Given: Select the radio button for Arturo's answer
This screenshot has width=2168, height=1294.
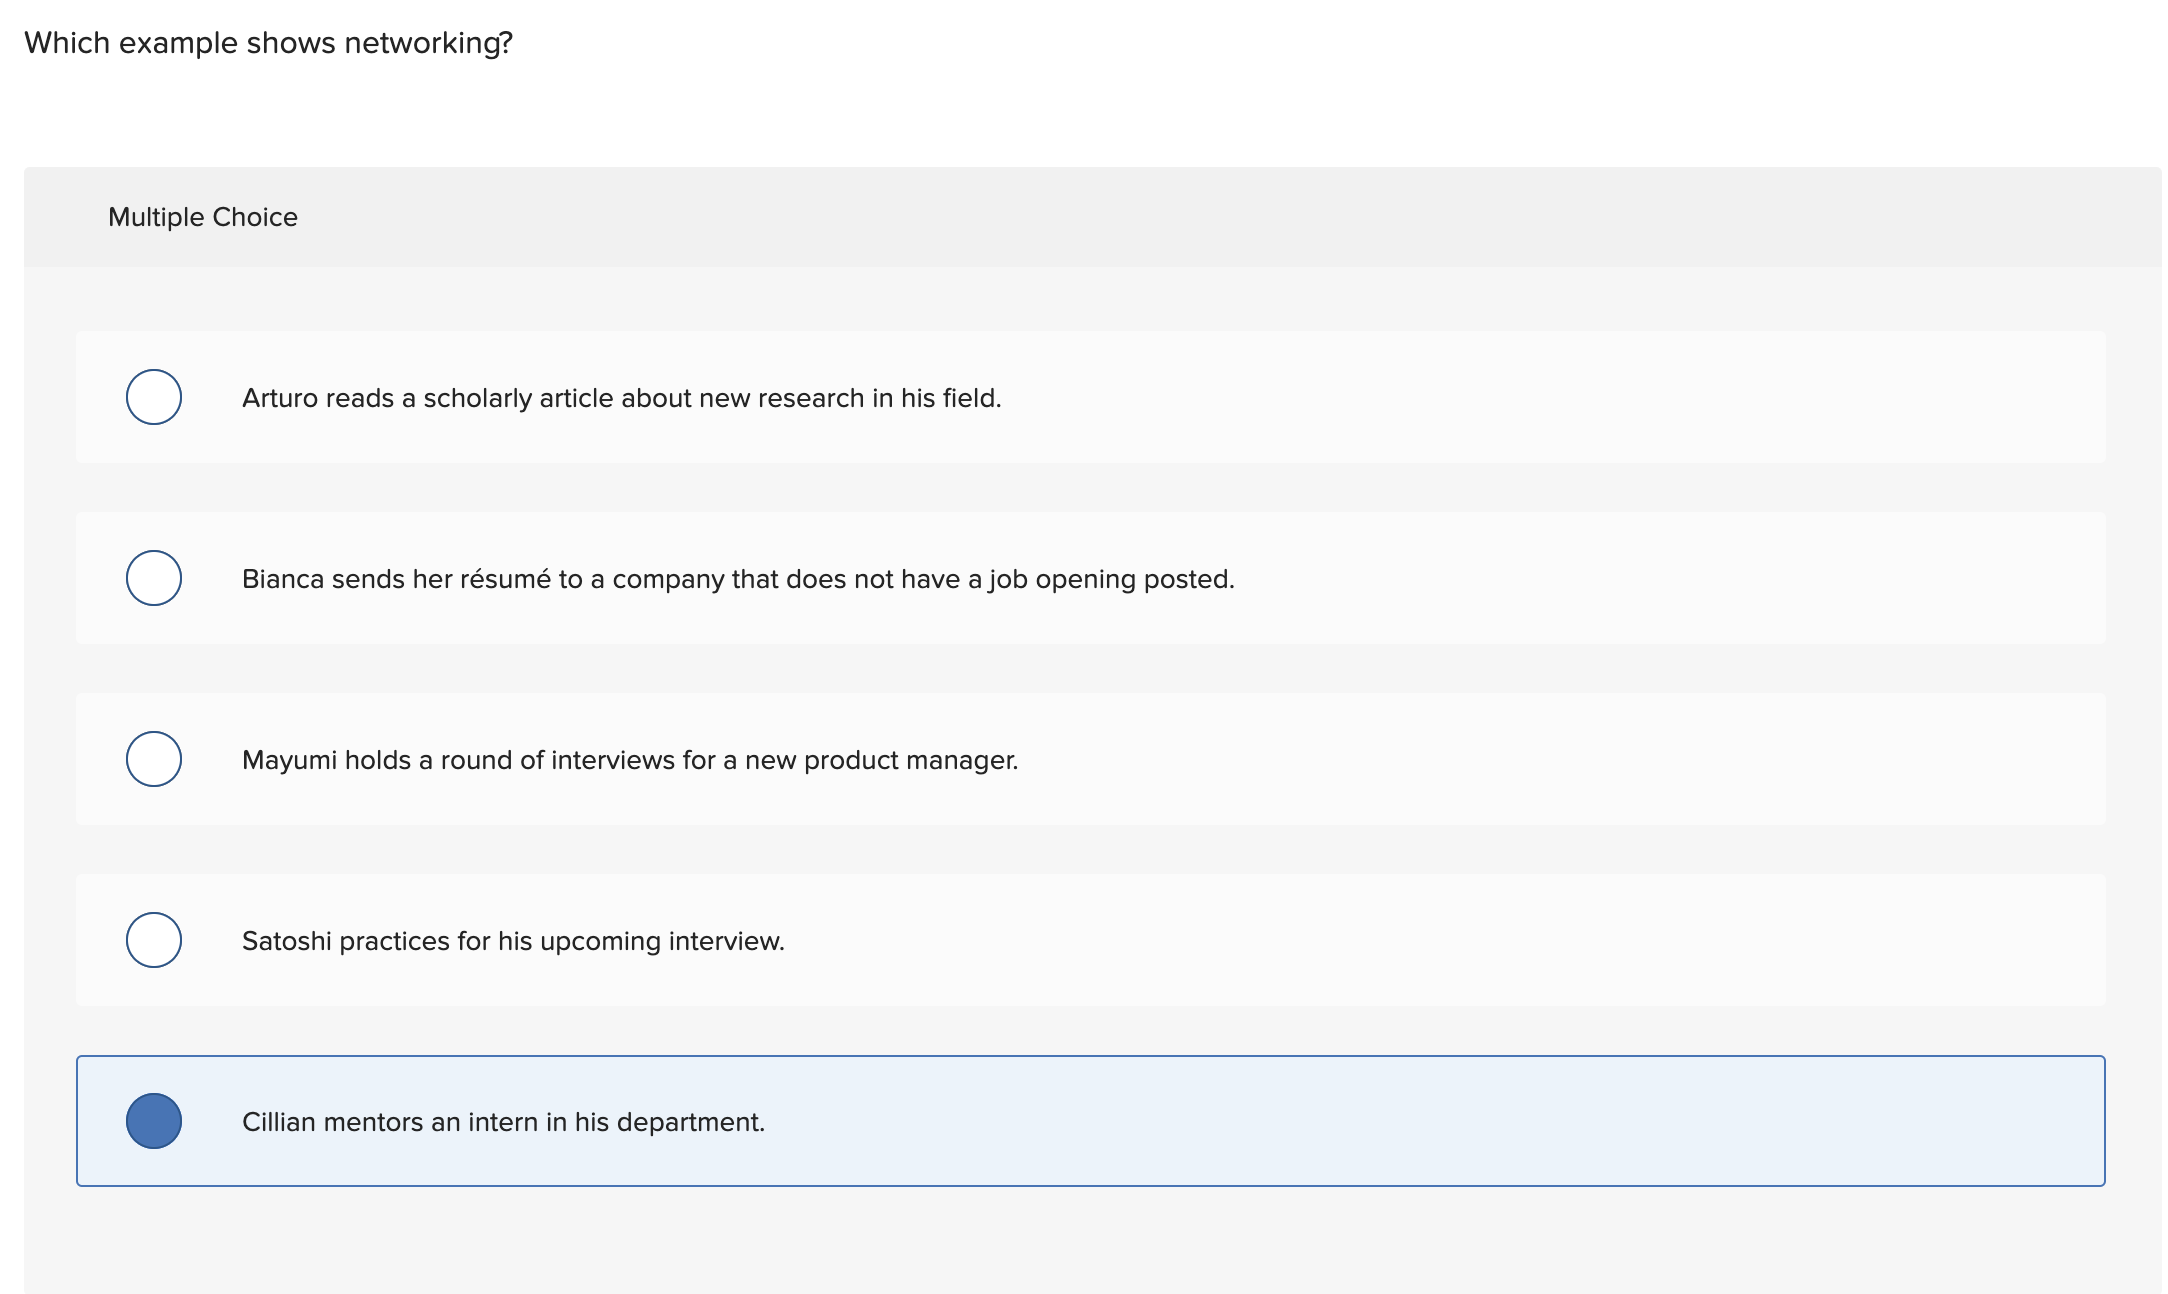Looking at the screenshot, I should coord(154,397).
